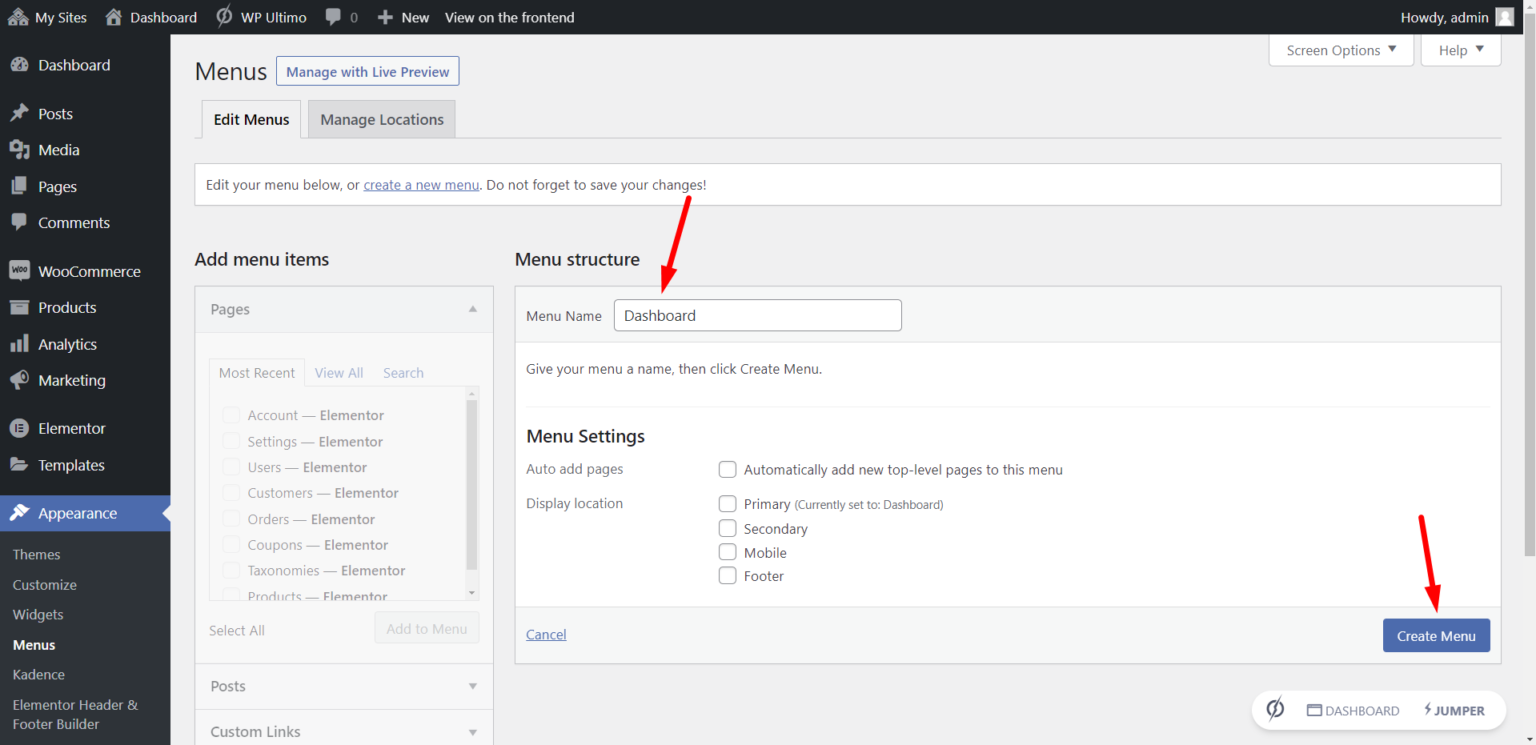
Task: Open Analytics via its chart icon
Action: tap(20, 343)
